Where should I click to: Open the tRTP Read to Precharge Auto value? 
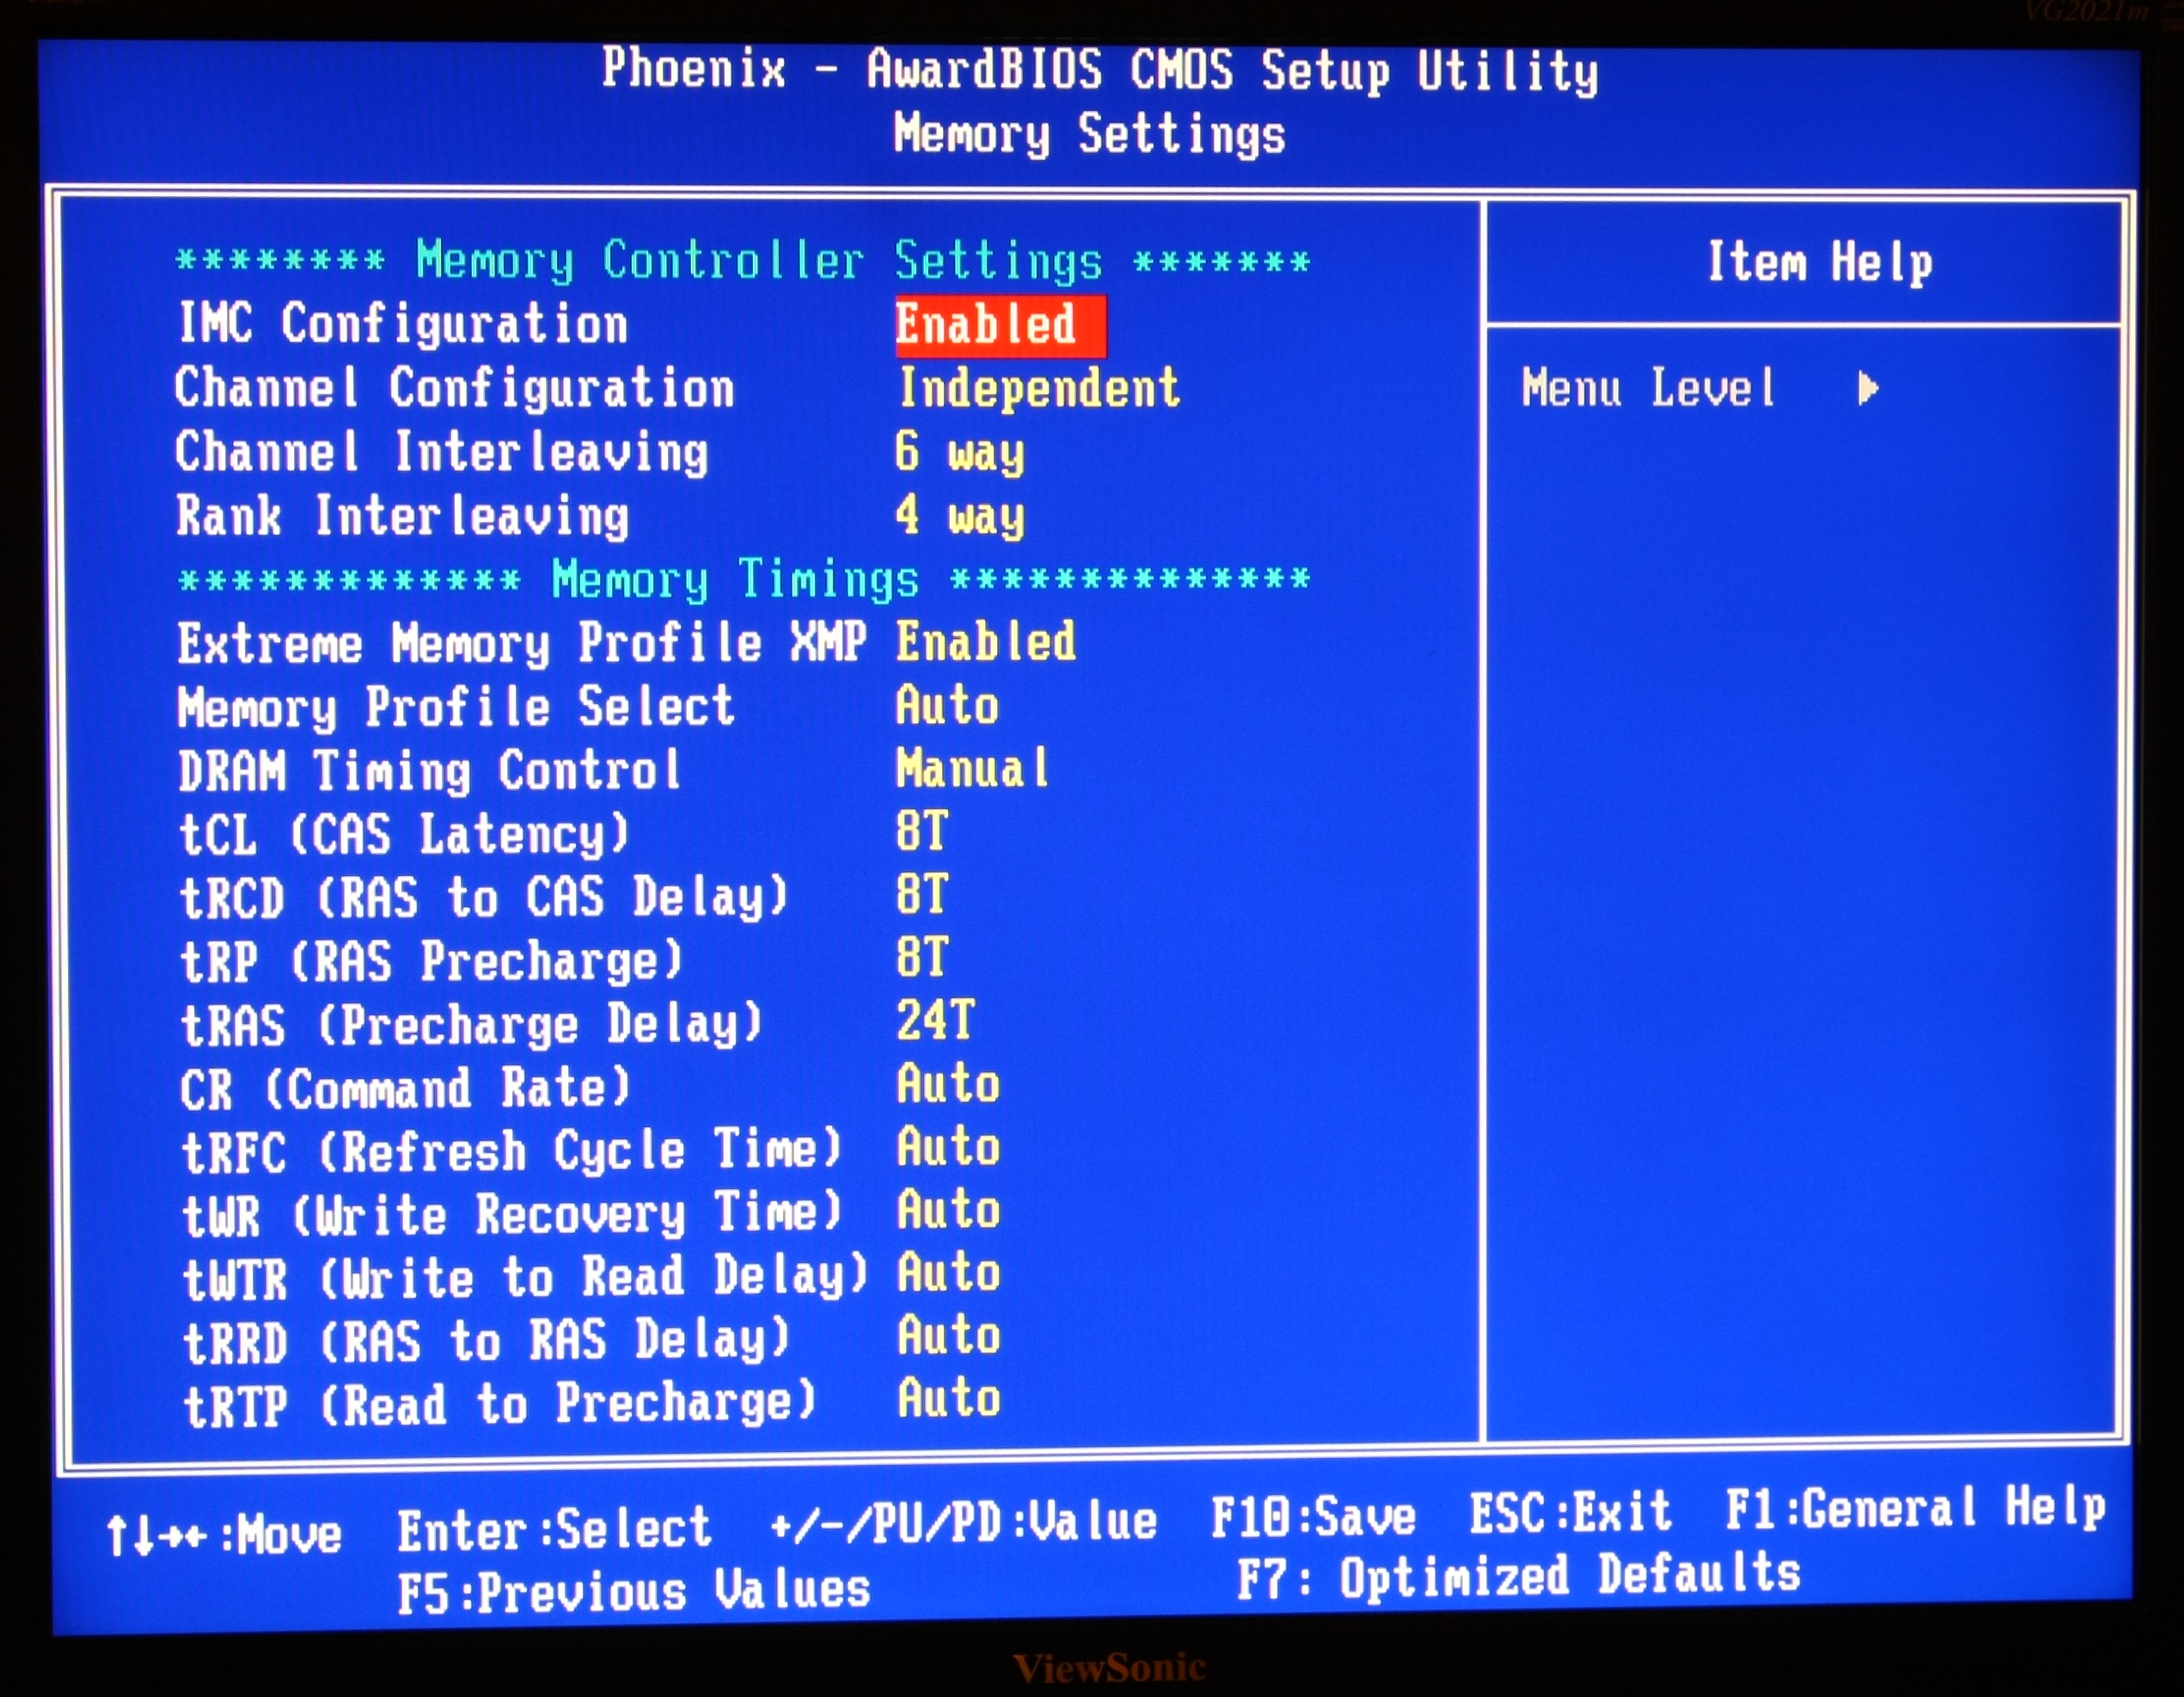(x=948, y=1399)
